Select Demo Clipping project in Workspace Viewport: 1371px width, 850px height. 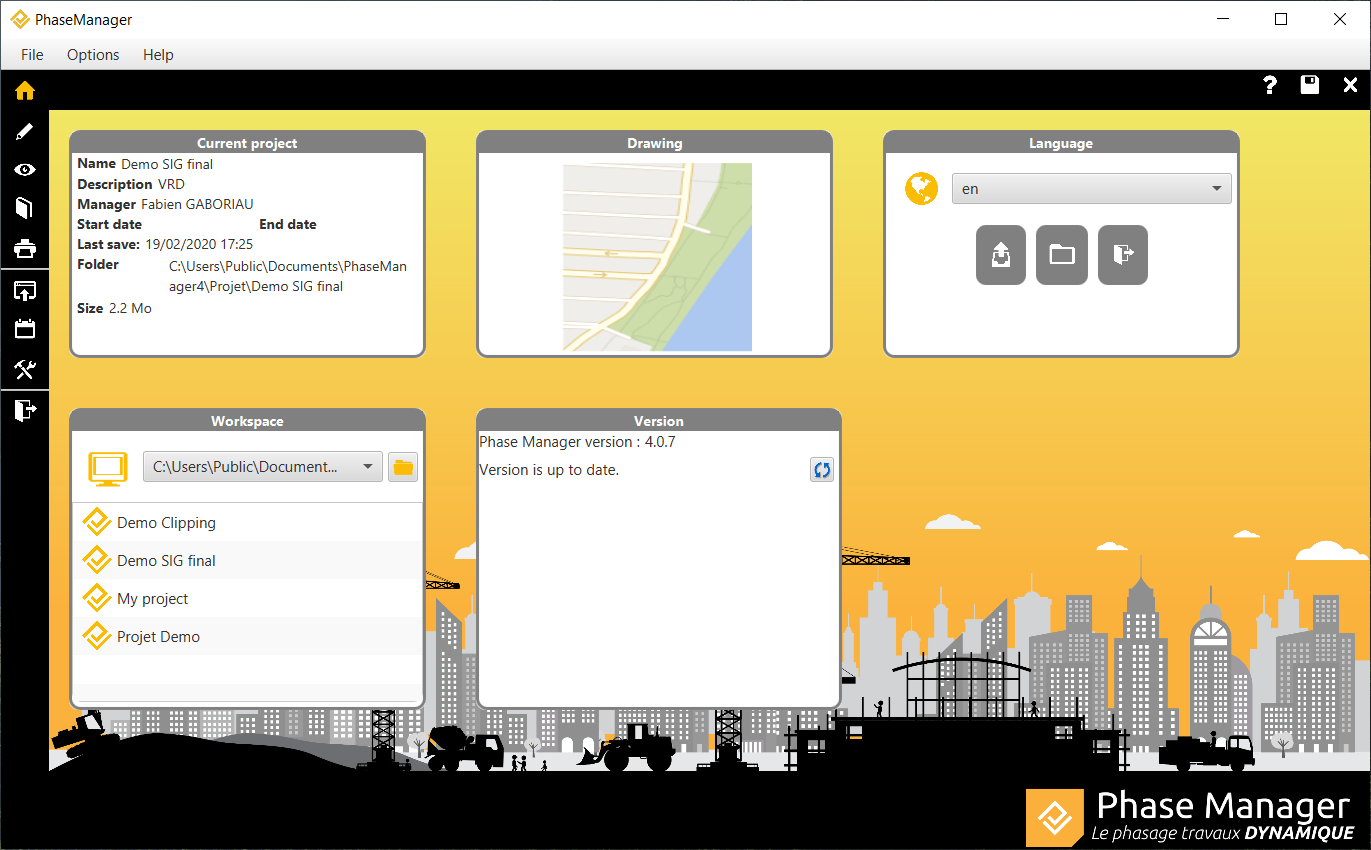pyautogui.click(x=248, y=523)
